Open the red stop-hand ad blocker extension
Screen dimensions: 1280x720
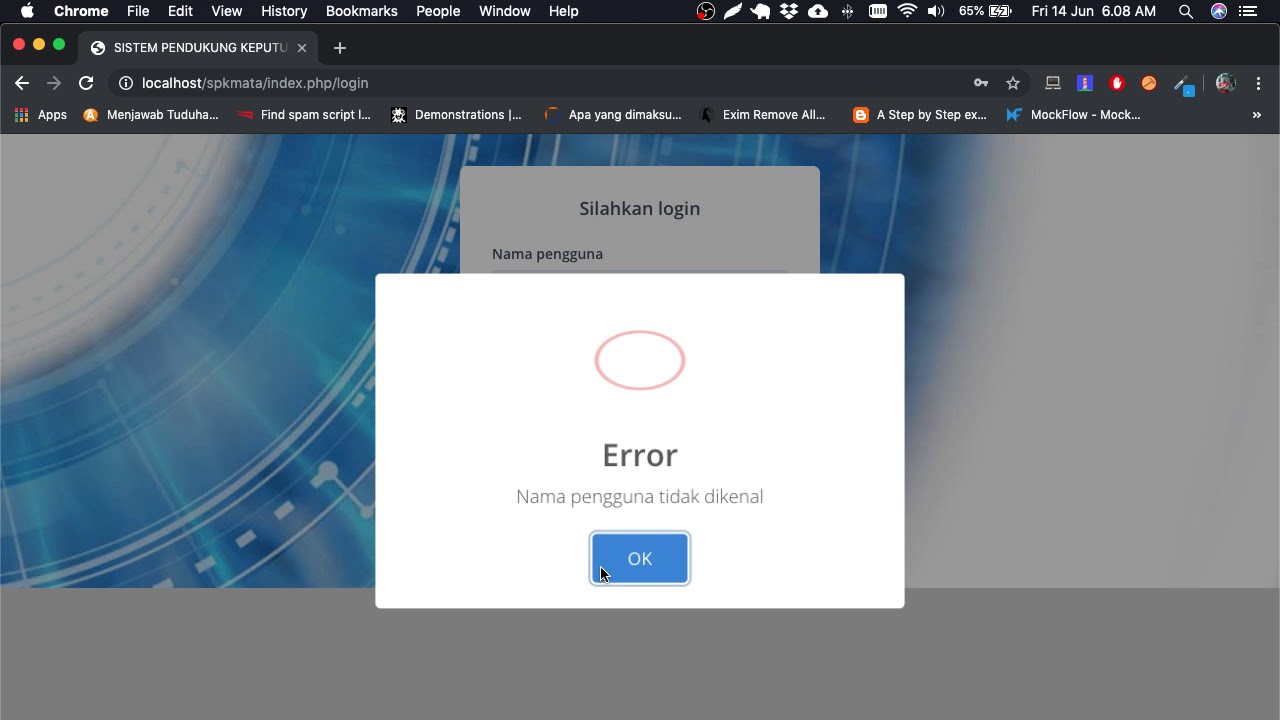click(x=1117, y=83)
